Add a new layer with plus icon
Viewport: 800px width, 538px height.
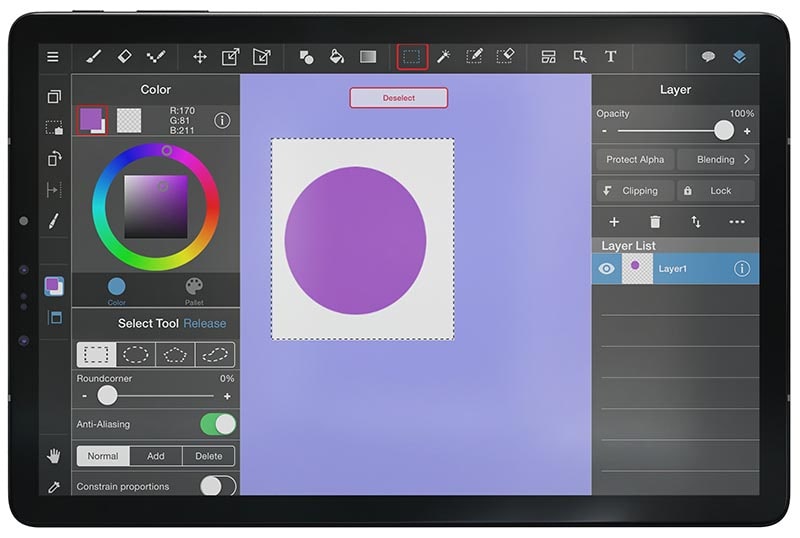tap(614, 222)
